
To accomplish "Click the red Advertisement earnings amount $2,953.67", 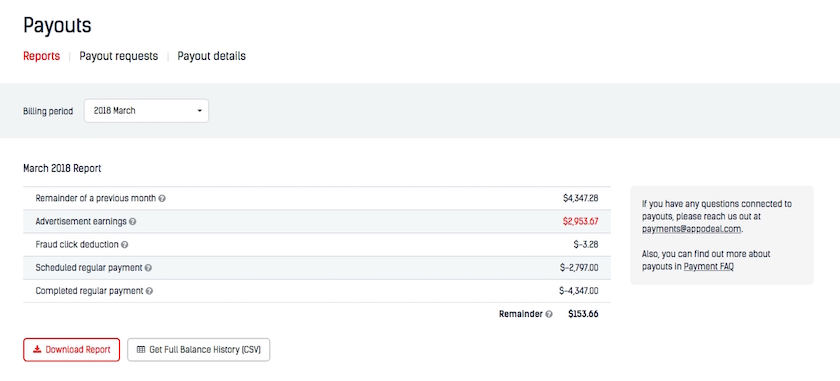I will pyautogui.click(x=580, y=221).
